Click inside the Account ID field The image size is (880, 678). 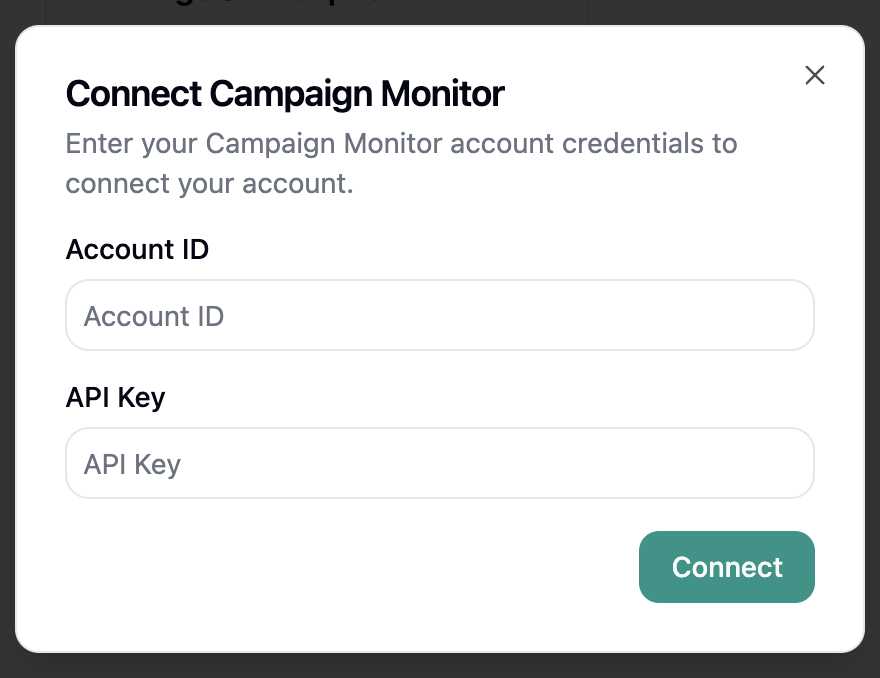(x=440, y=315)
